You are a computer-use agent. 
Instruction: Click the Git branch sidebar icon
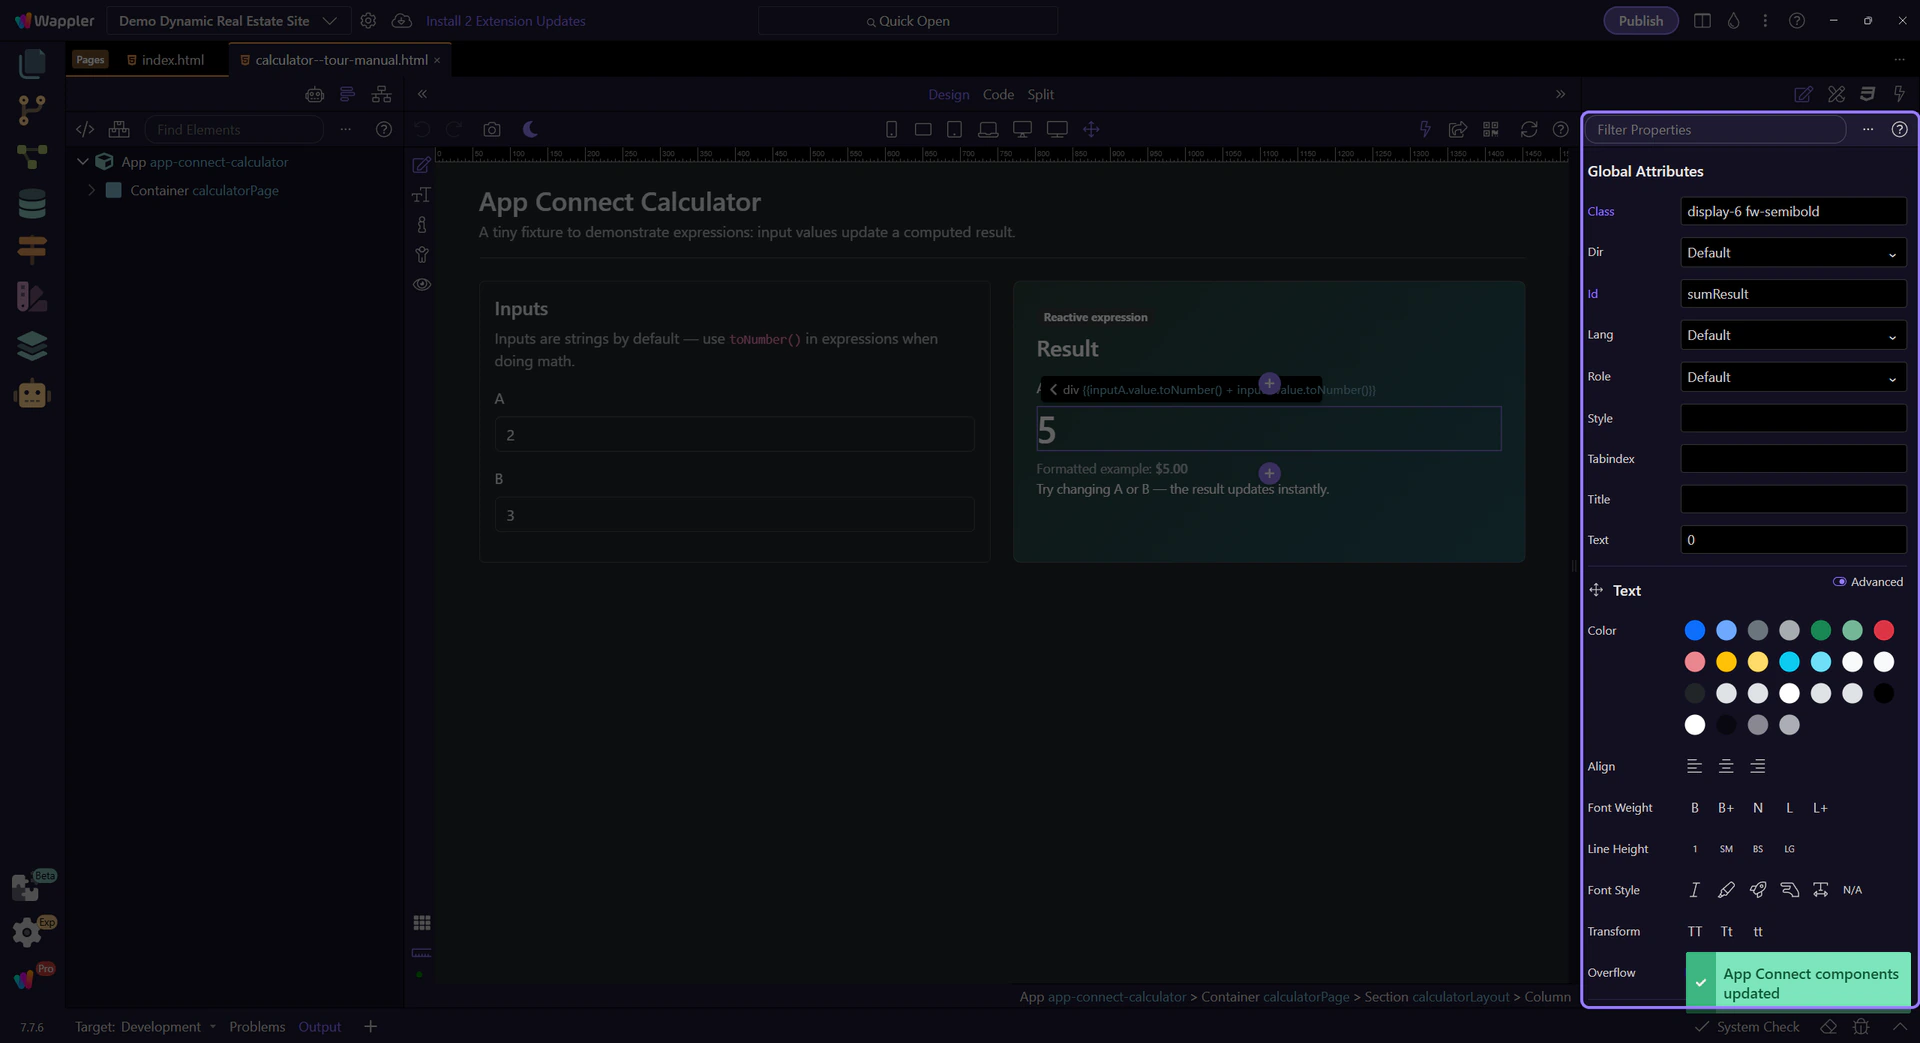point(32,110)
